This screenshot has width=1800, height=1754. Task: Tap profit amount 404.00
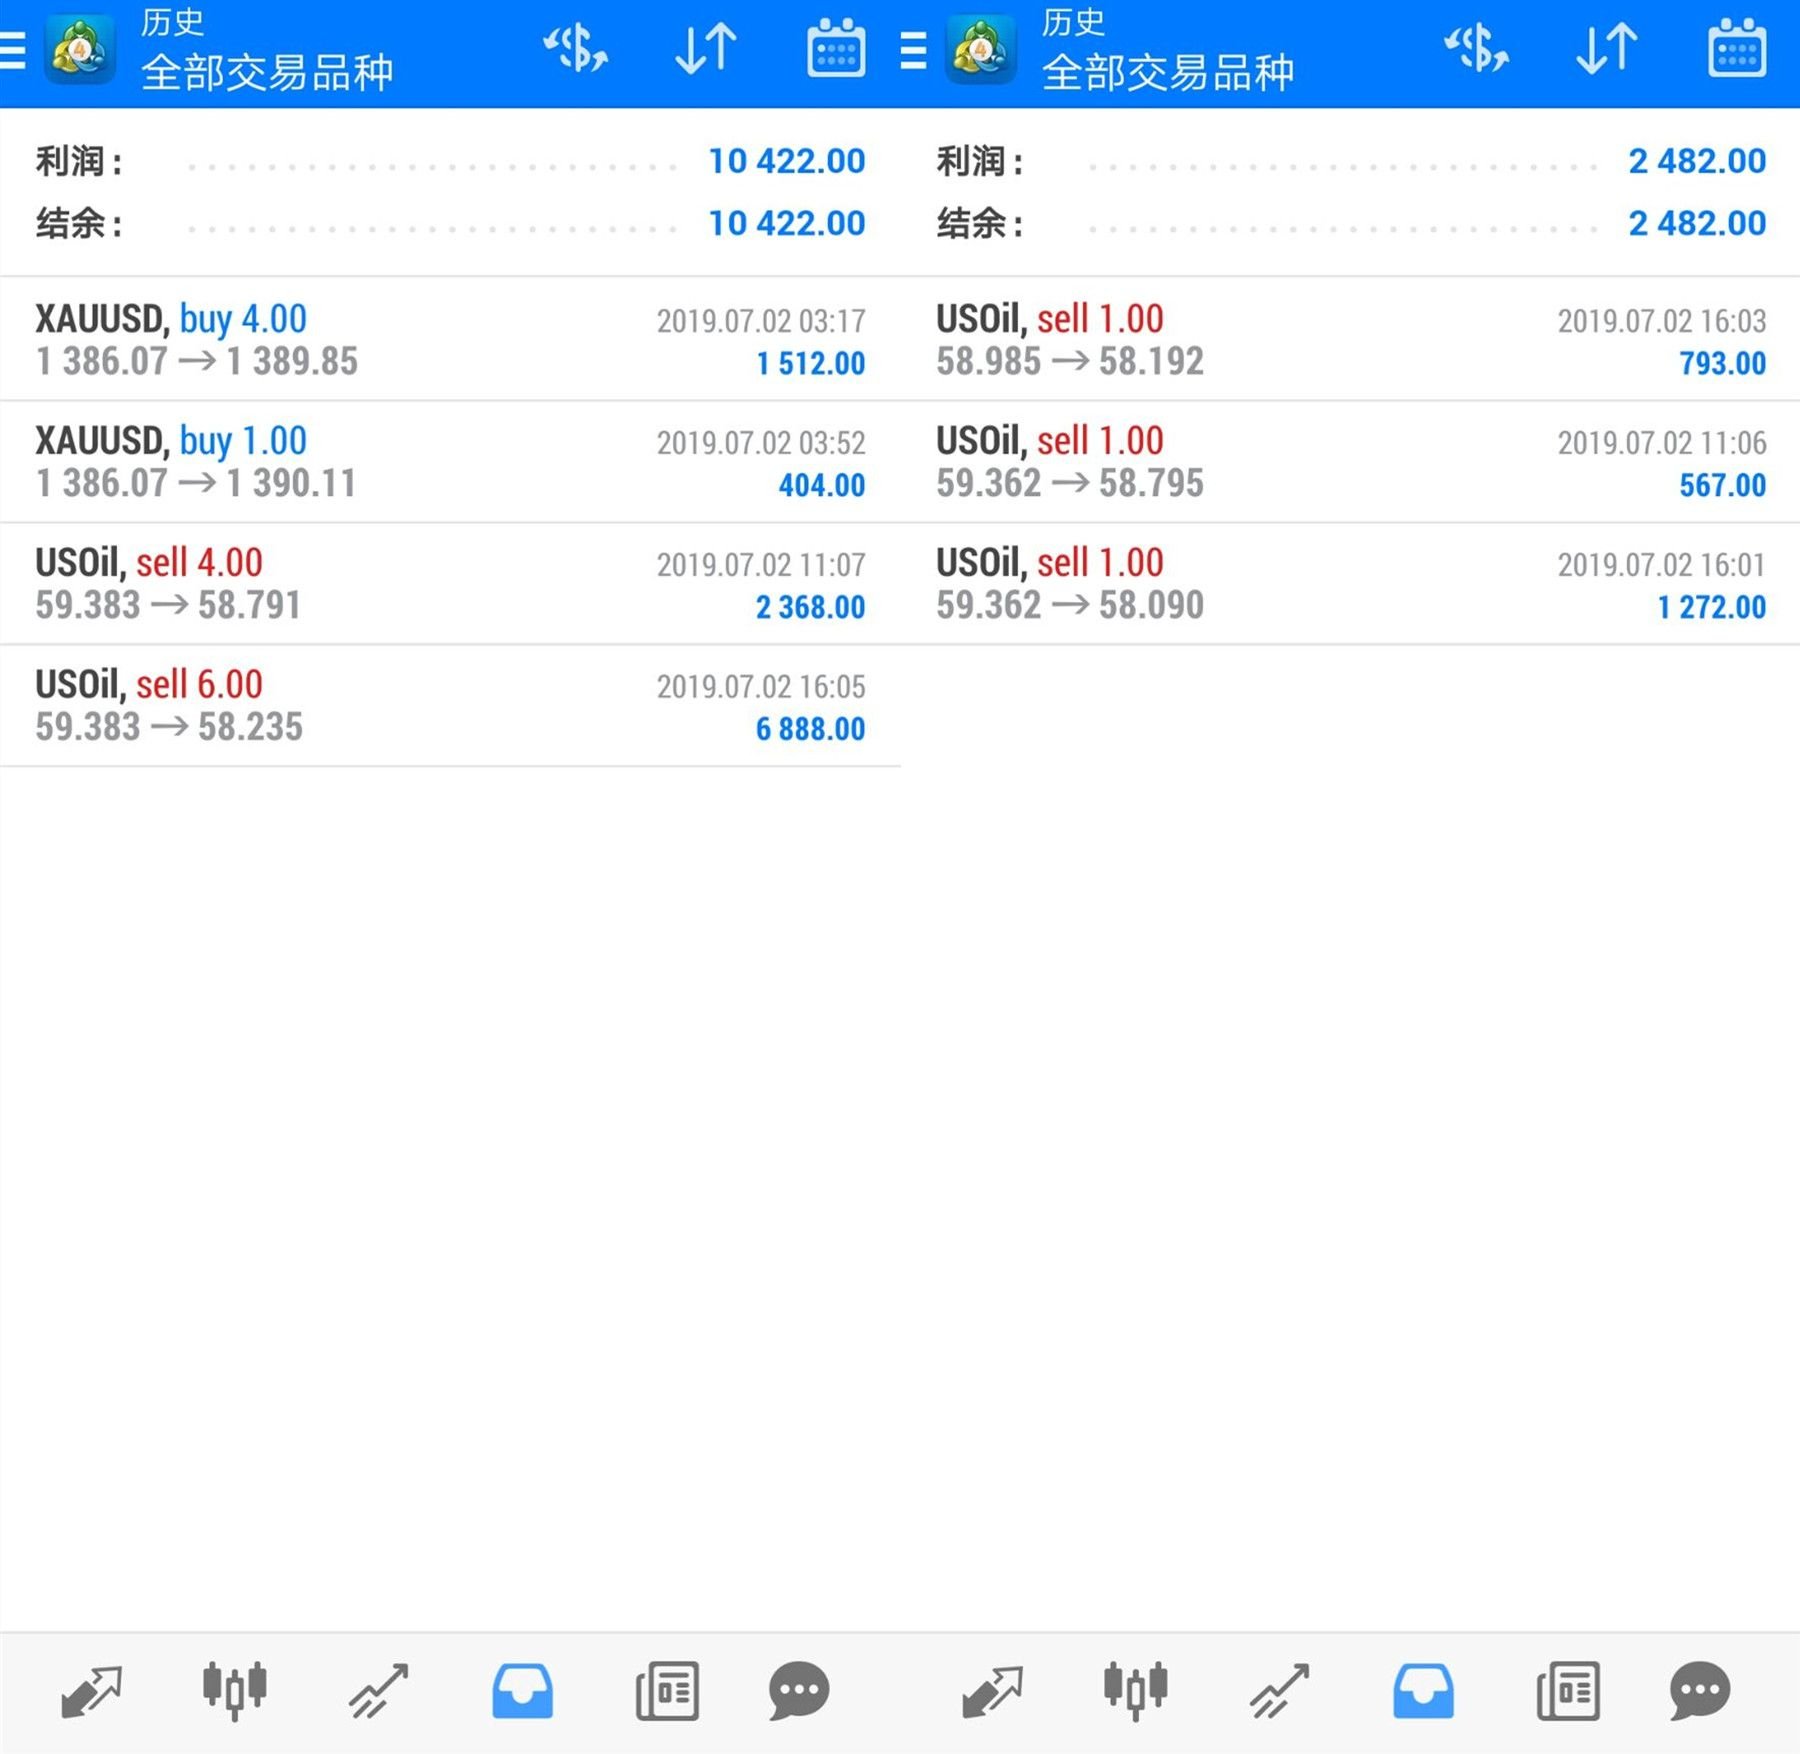pyautogui.click(x=822, y=485)
